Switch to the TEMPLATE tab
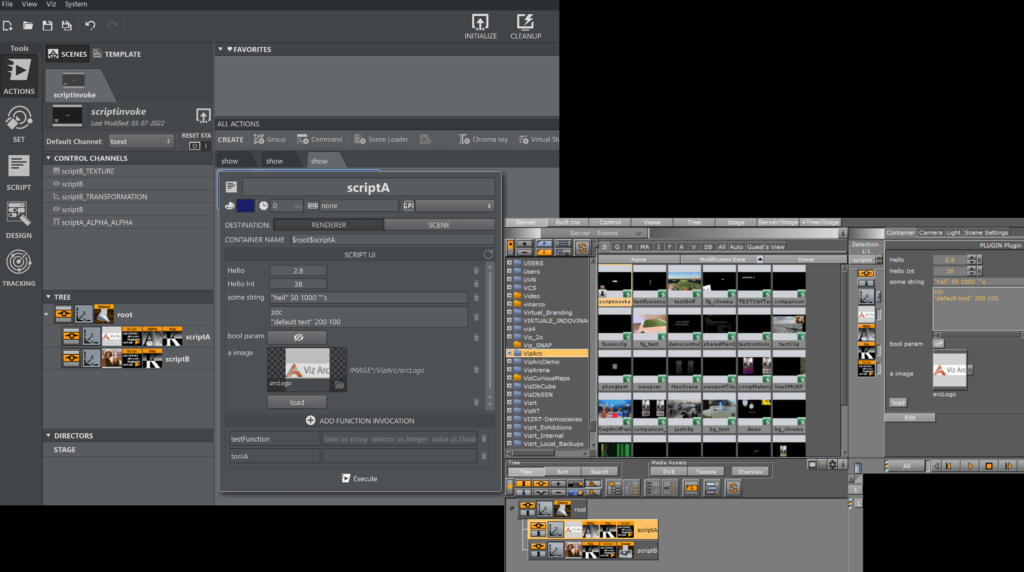The width and height of the screenshot is (1024, 572). (x=117, y=54)
